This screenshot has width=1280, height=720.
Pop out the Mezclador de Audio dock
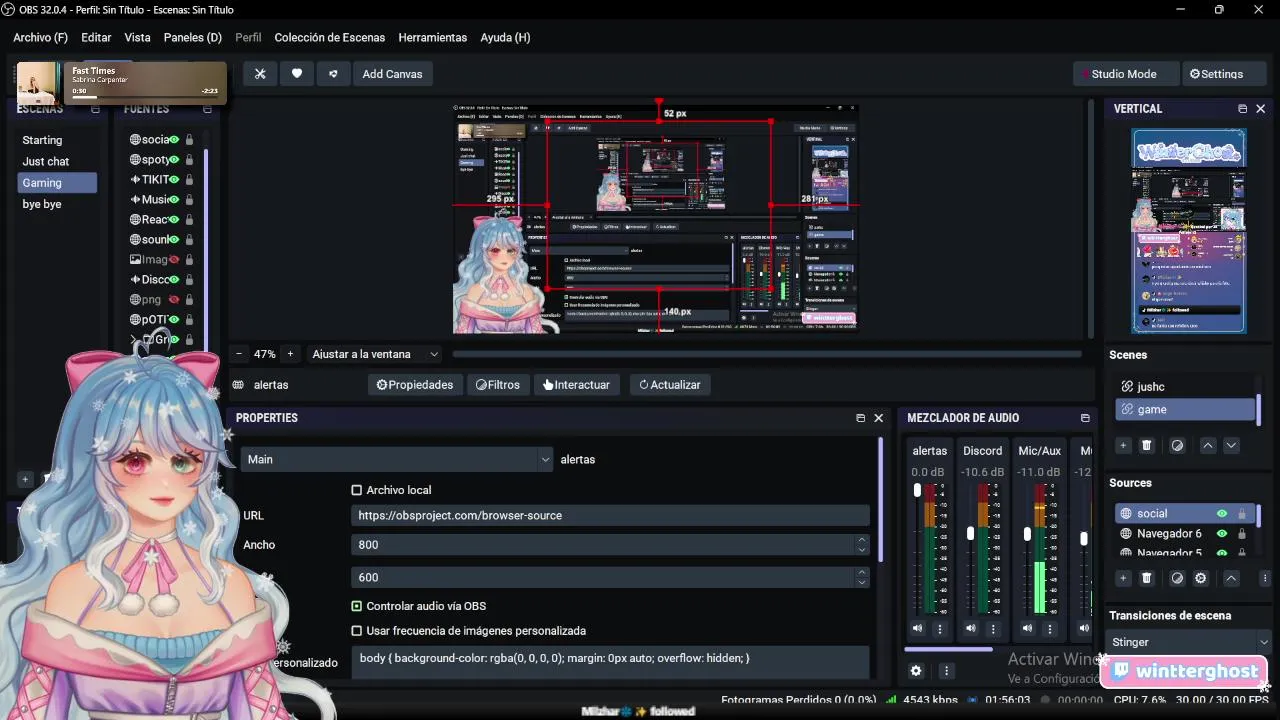(1085, 418)
